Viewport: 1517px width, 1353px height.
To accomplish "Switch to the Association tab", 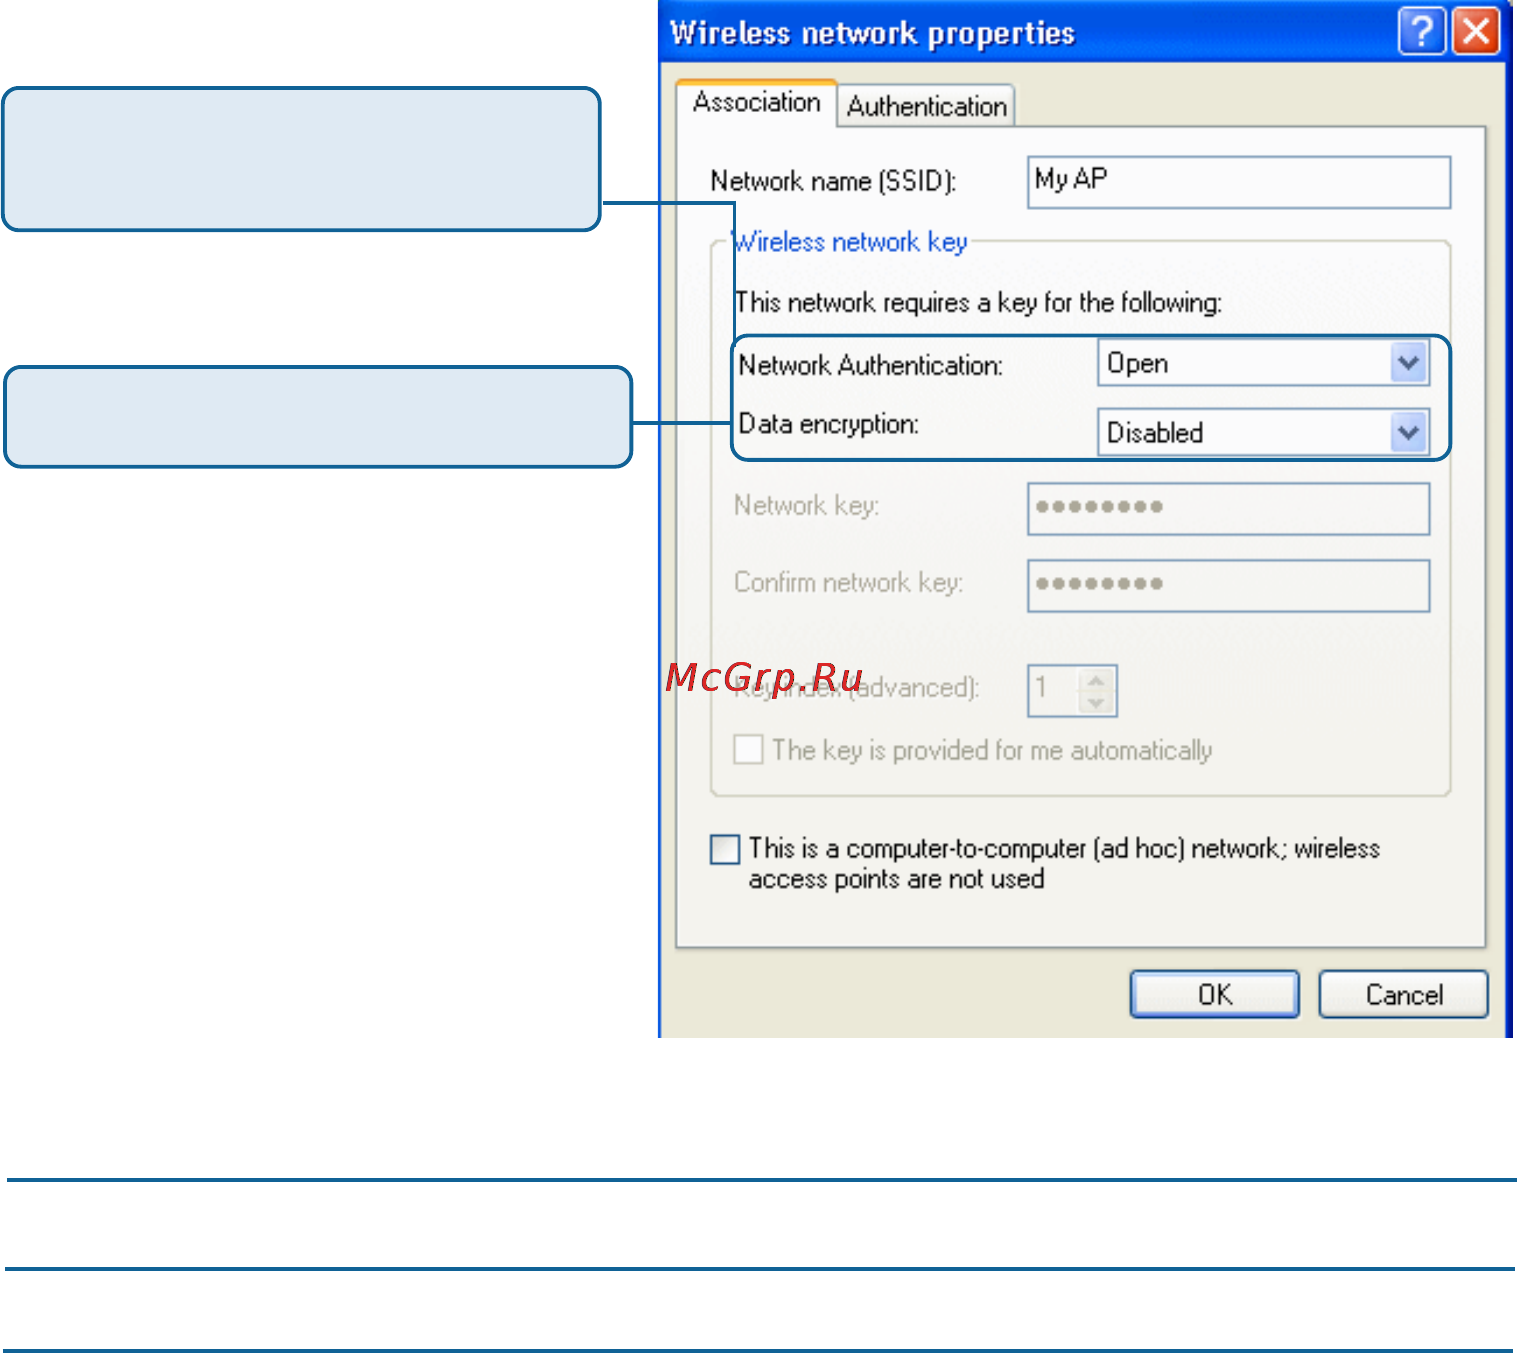I will coord(756,103).
